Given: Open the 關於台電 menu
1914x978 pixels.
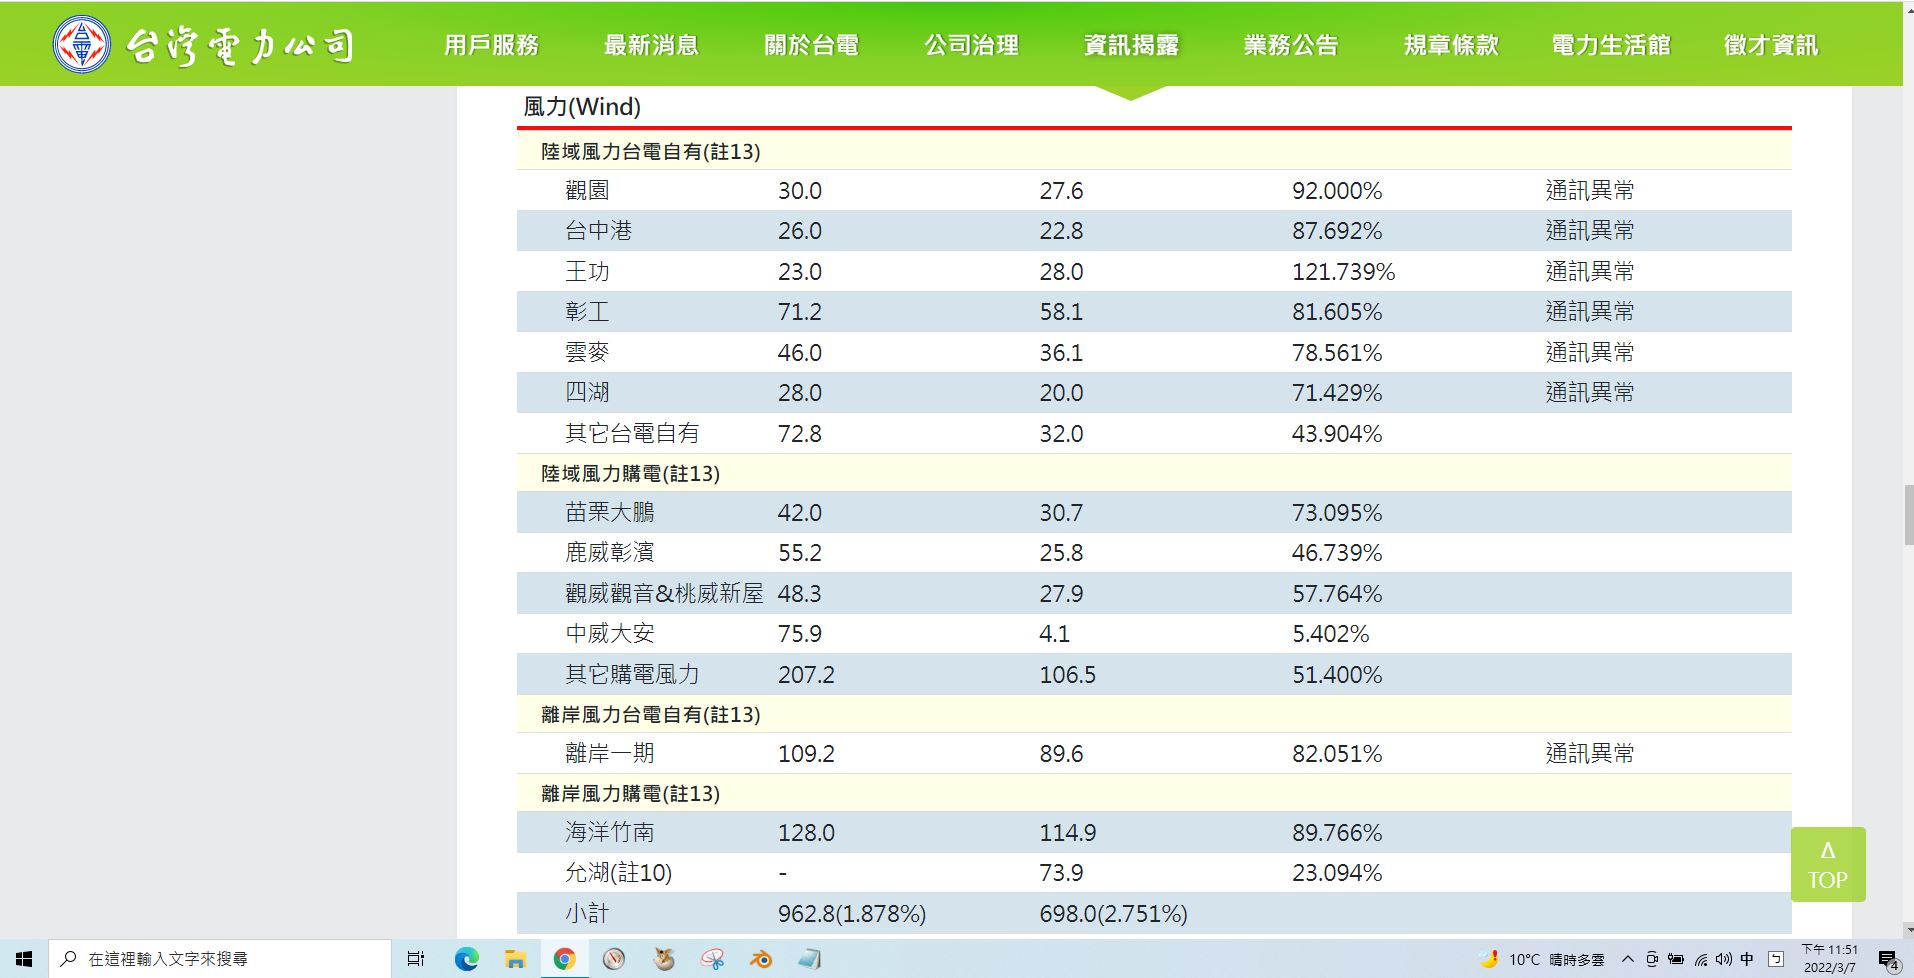Looking at the screenshot, I should 811,45.
